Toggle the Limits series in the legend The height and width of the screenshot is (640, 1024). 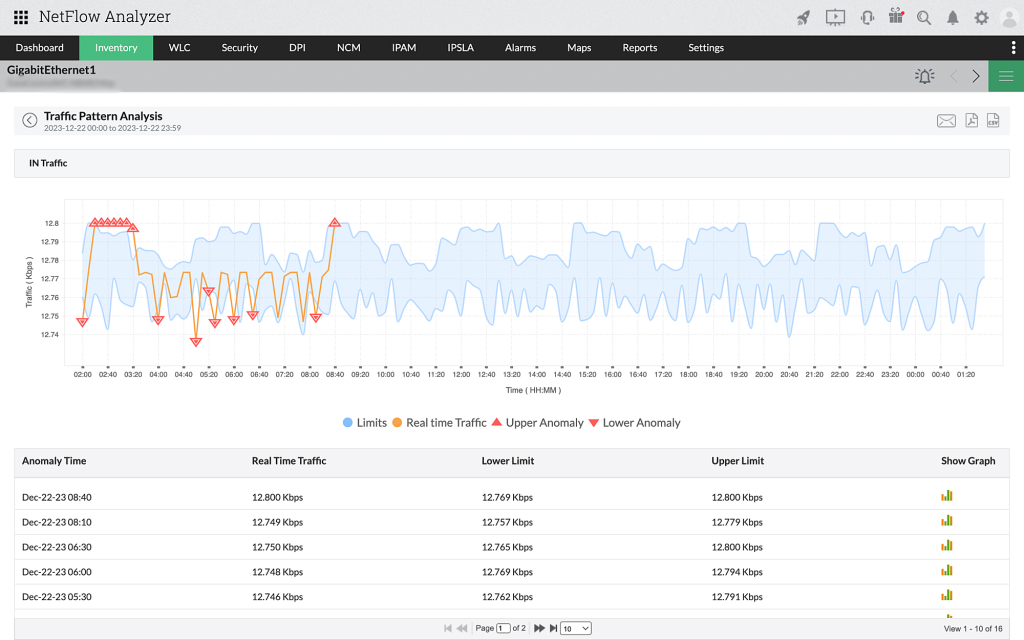(365, 422)
